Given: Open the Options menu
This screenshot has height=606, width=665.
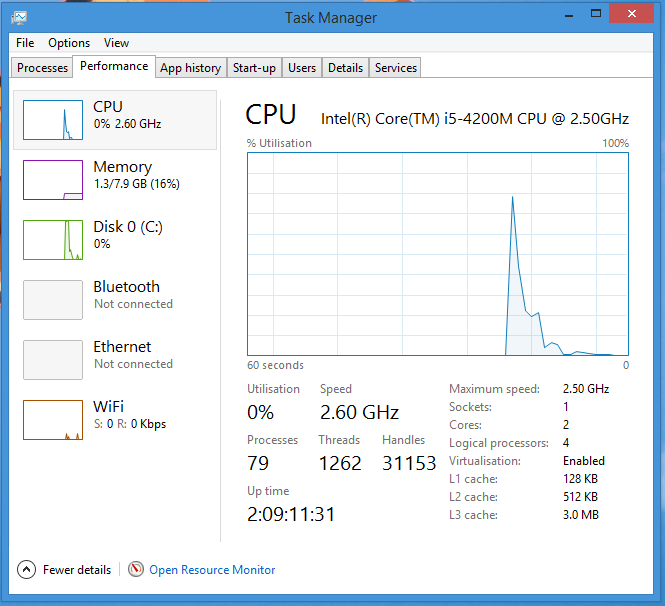Looking at the screenshot, I should click(69, 43).
